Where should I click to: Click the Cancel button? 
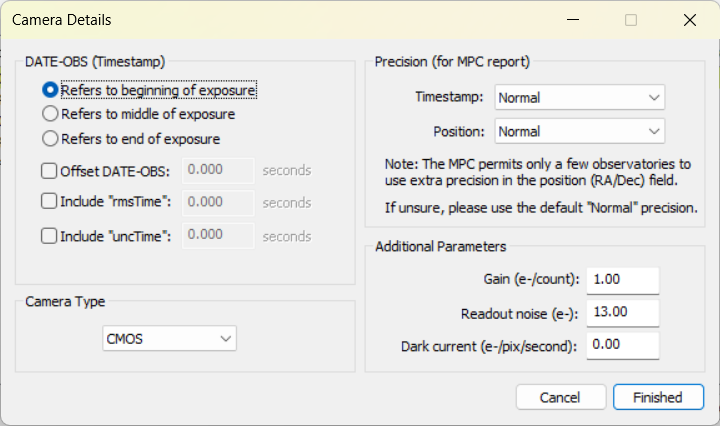point(561,397)
